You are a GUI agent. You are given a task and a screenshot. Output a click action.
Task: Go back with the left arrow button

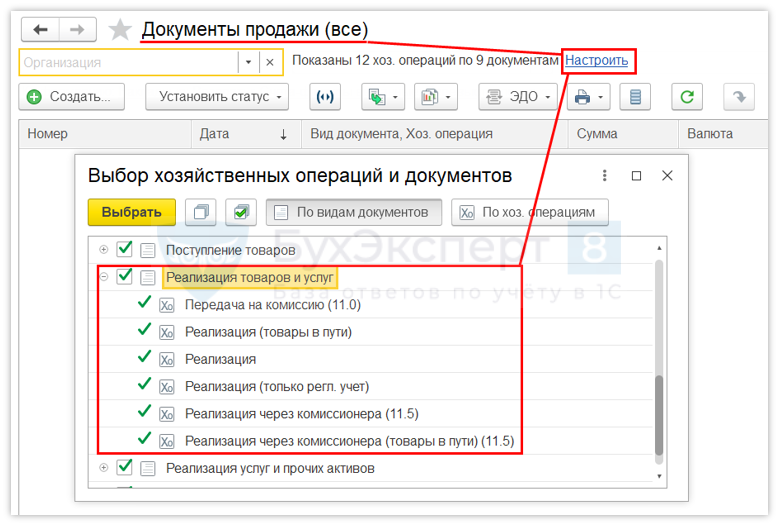coord(40,30)
